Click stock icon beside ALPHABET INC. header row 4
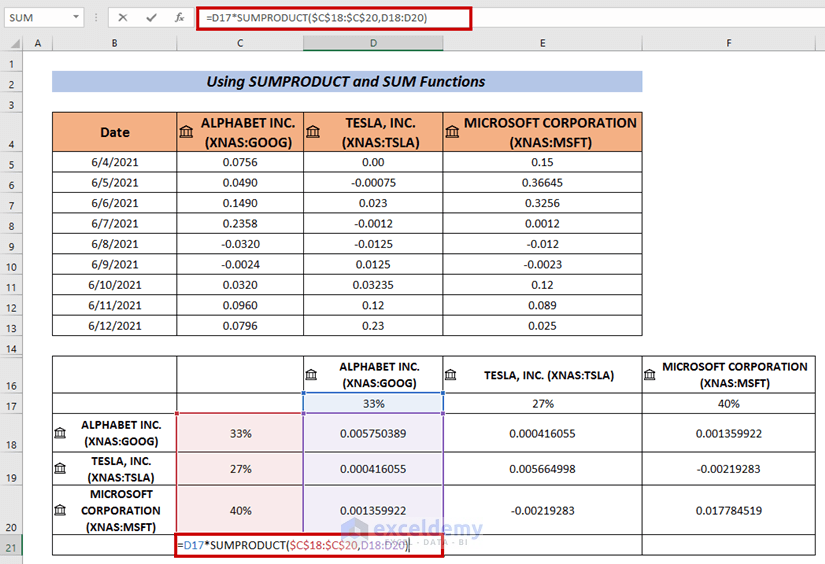Screen dimensions: 825x564 [186, 132]
